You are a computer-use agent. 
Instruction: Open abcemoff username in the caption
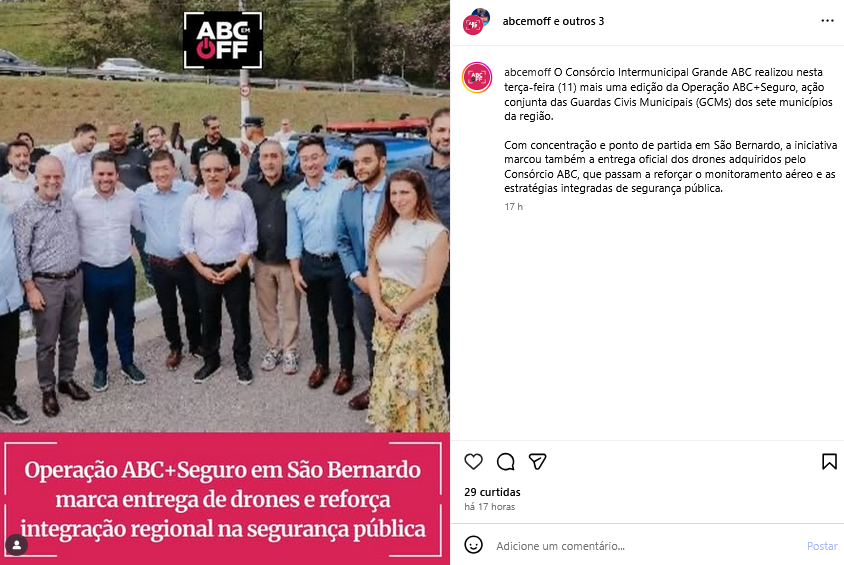(x=527, y=72)
